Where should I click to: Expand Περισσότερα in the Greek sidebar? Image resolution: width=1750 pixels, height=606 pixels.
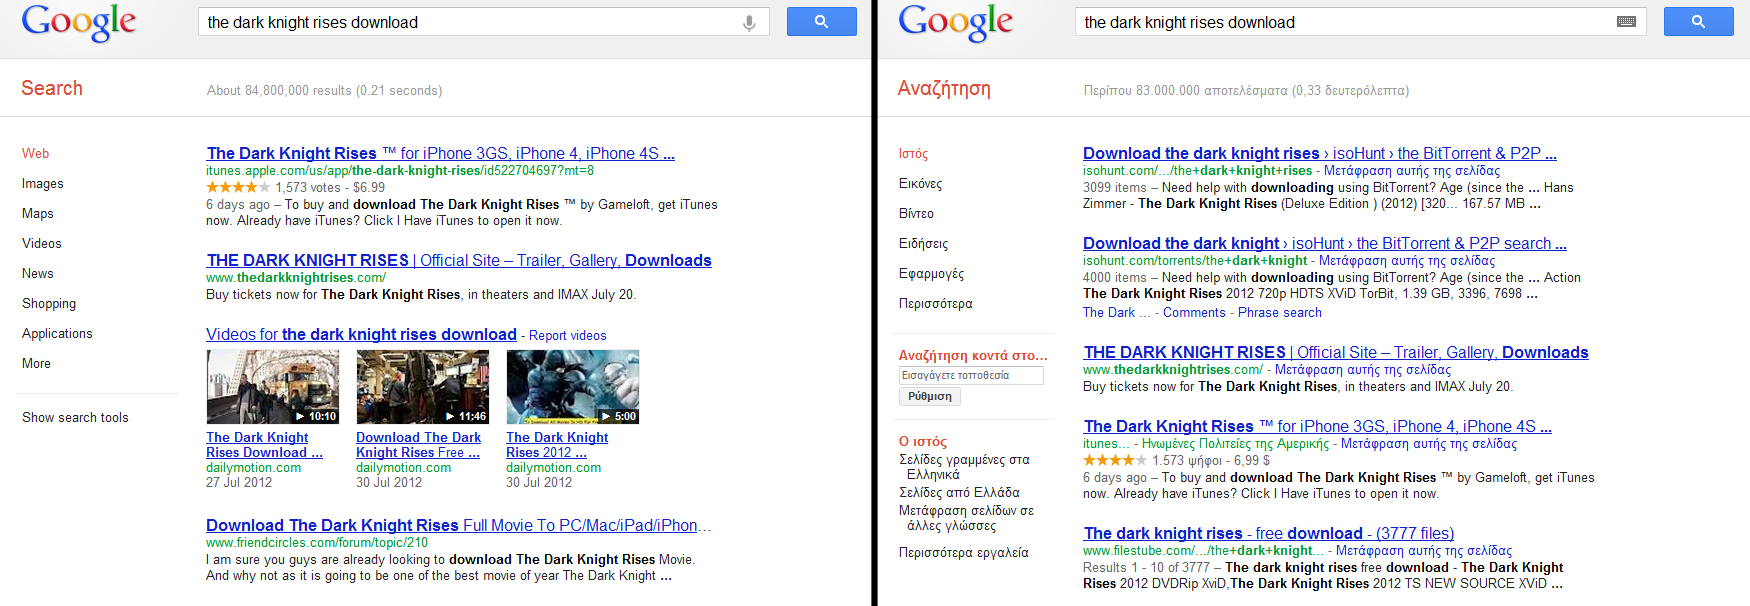[935, 303]
